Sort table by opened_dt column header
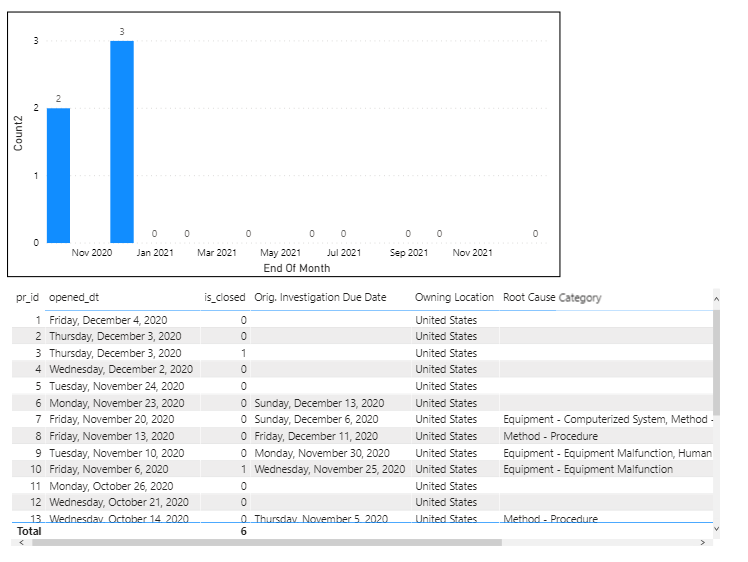Image resolution: width=748 pixels, height=562 pixels. pos(74,297)
